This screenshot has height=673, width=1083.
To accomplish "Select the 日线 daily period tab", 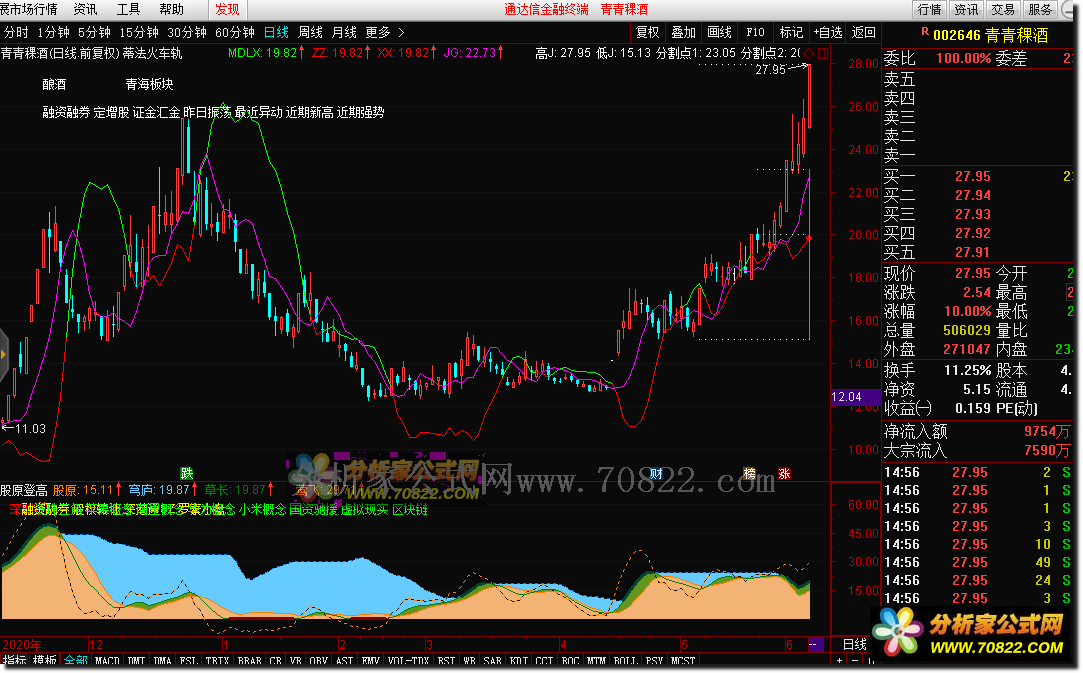I will click(276, 32).
